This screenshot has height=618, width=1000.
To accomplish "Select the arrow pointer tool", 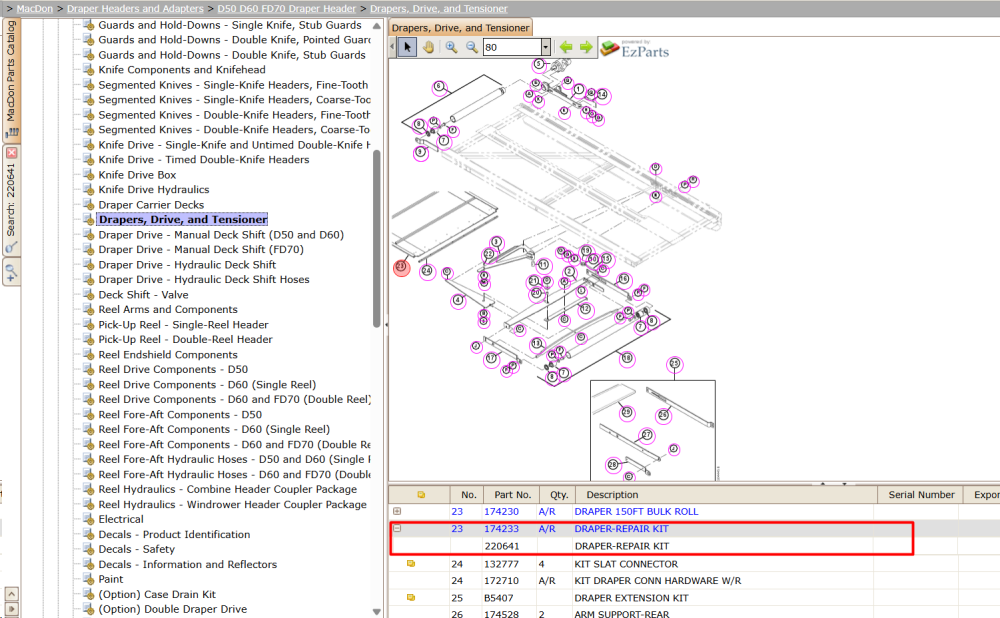I will (408, 47).
